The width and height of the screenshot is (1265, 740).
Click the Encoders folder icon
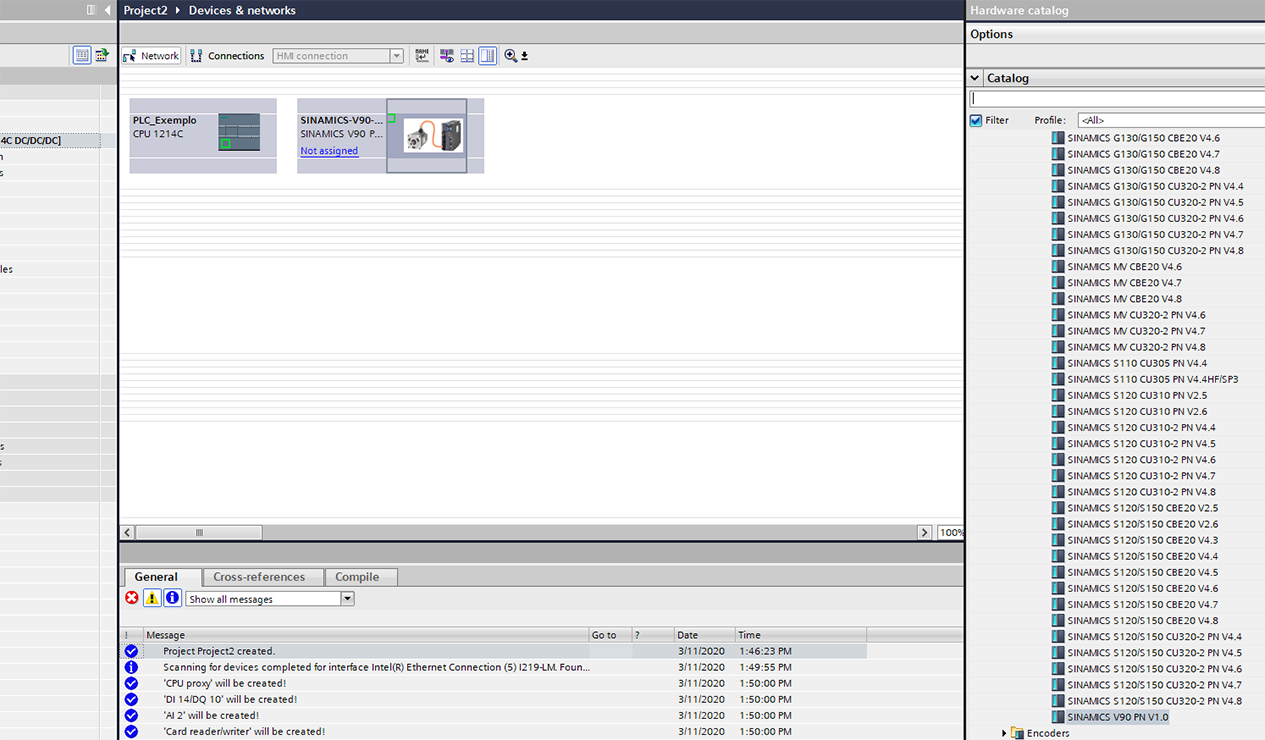(x=1018, y=733)
